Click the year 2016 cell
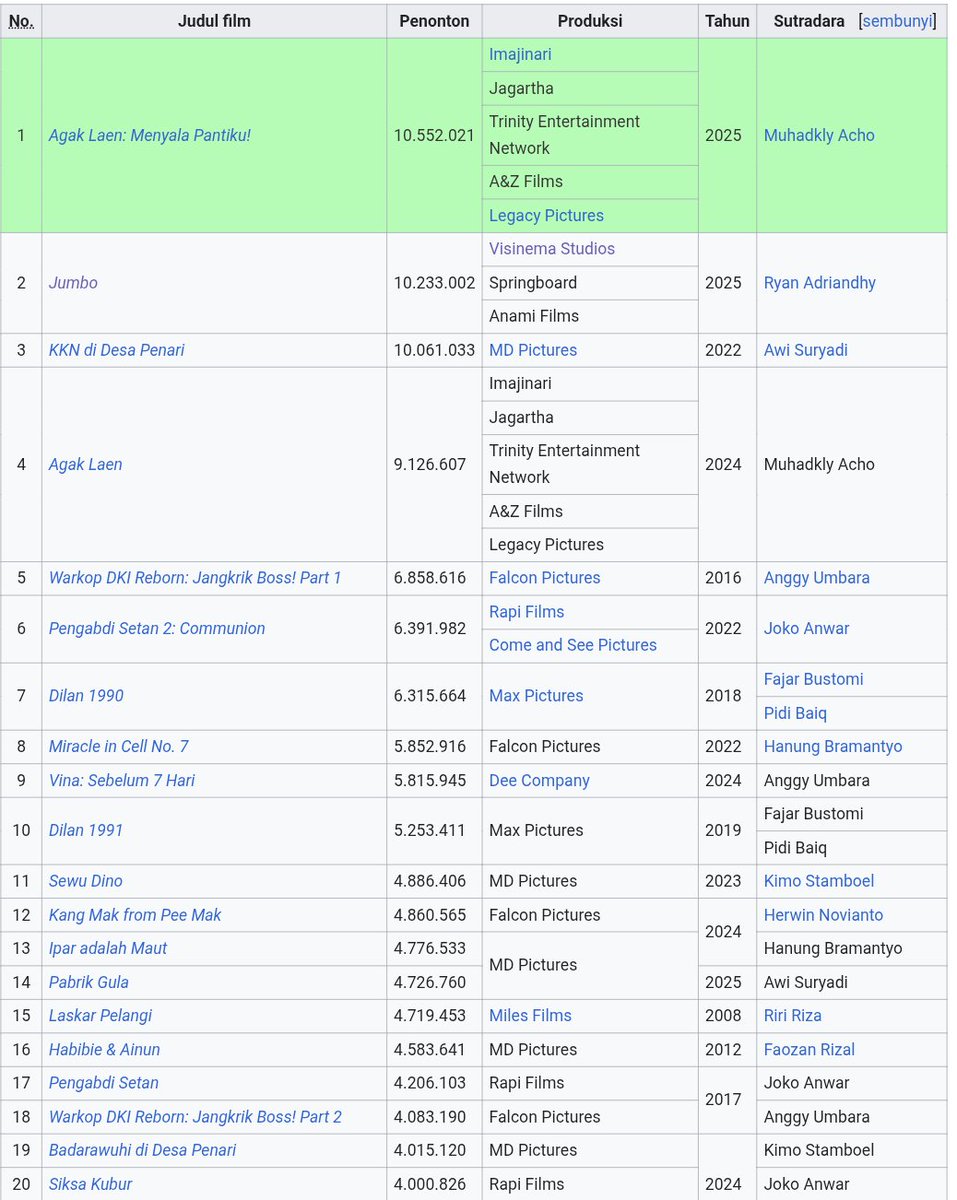This screenshot has width=957, height=1200. pyautogui.click(x=727, y=578)
